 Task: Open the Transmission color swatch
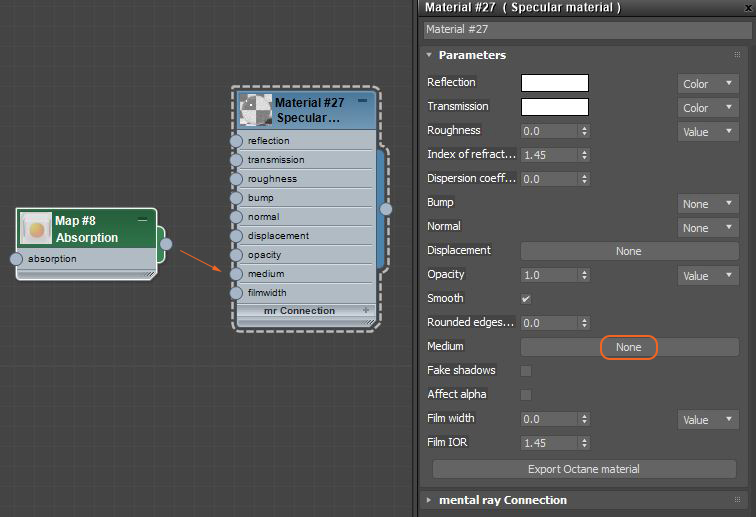click(x=555, y=107)
